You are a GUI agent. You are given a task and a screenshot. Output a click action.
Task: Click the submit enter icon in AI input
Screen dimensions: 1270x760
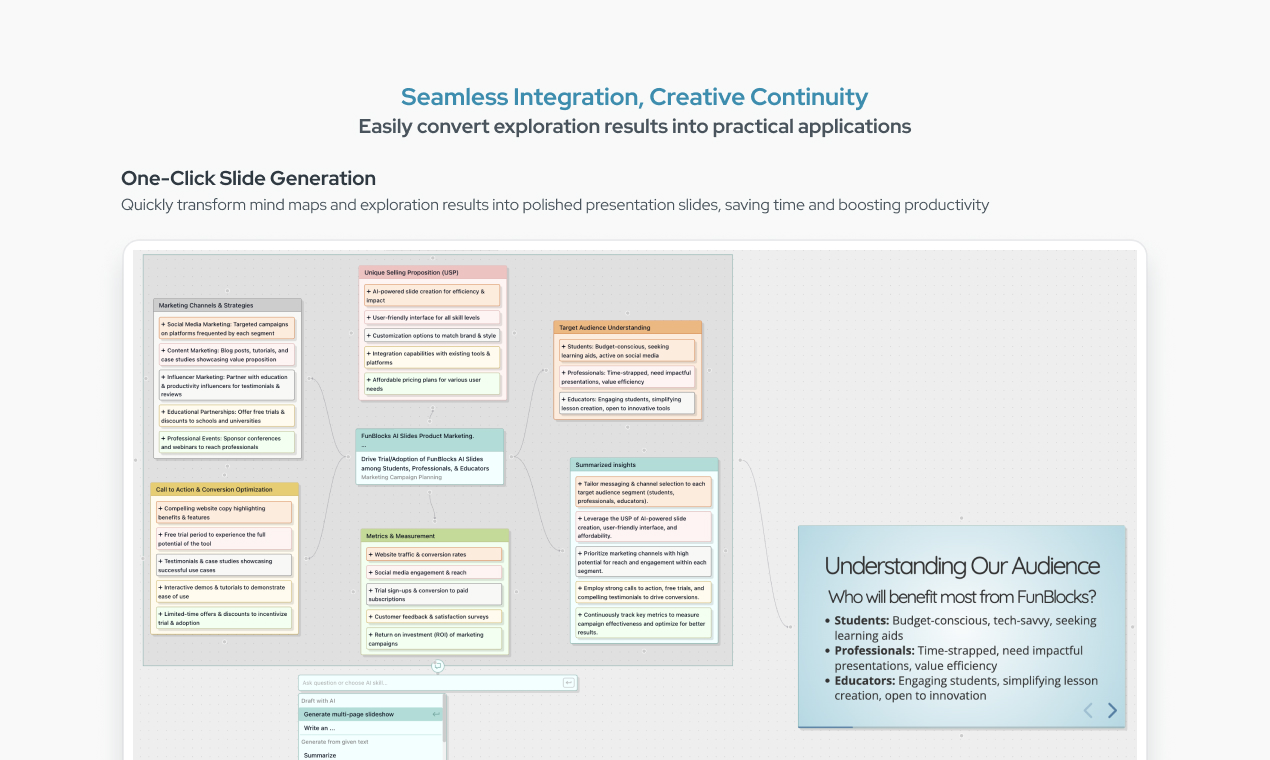click(x=569, y=683)
